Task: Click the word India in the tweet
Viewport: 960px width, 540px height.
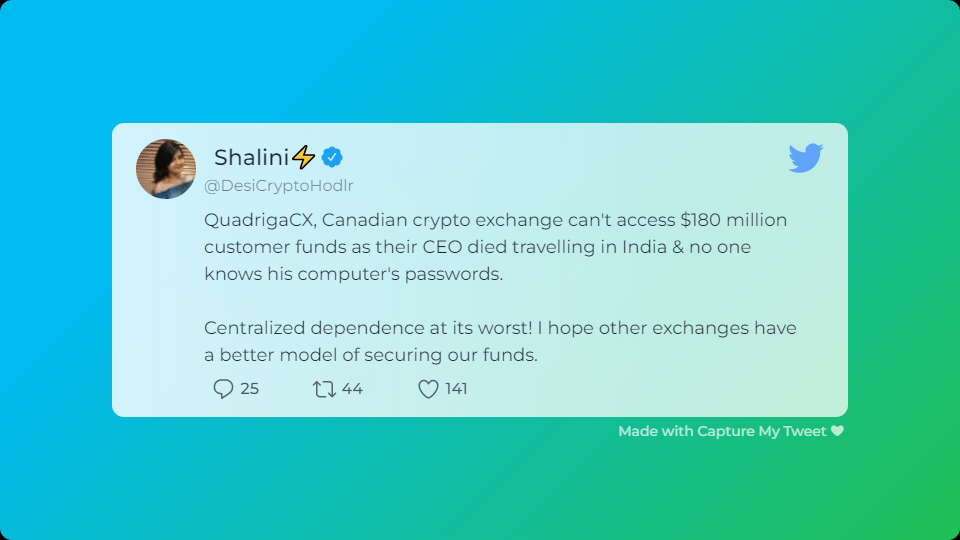Action: pos(645,247)
